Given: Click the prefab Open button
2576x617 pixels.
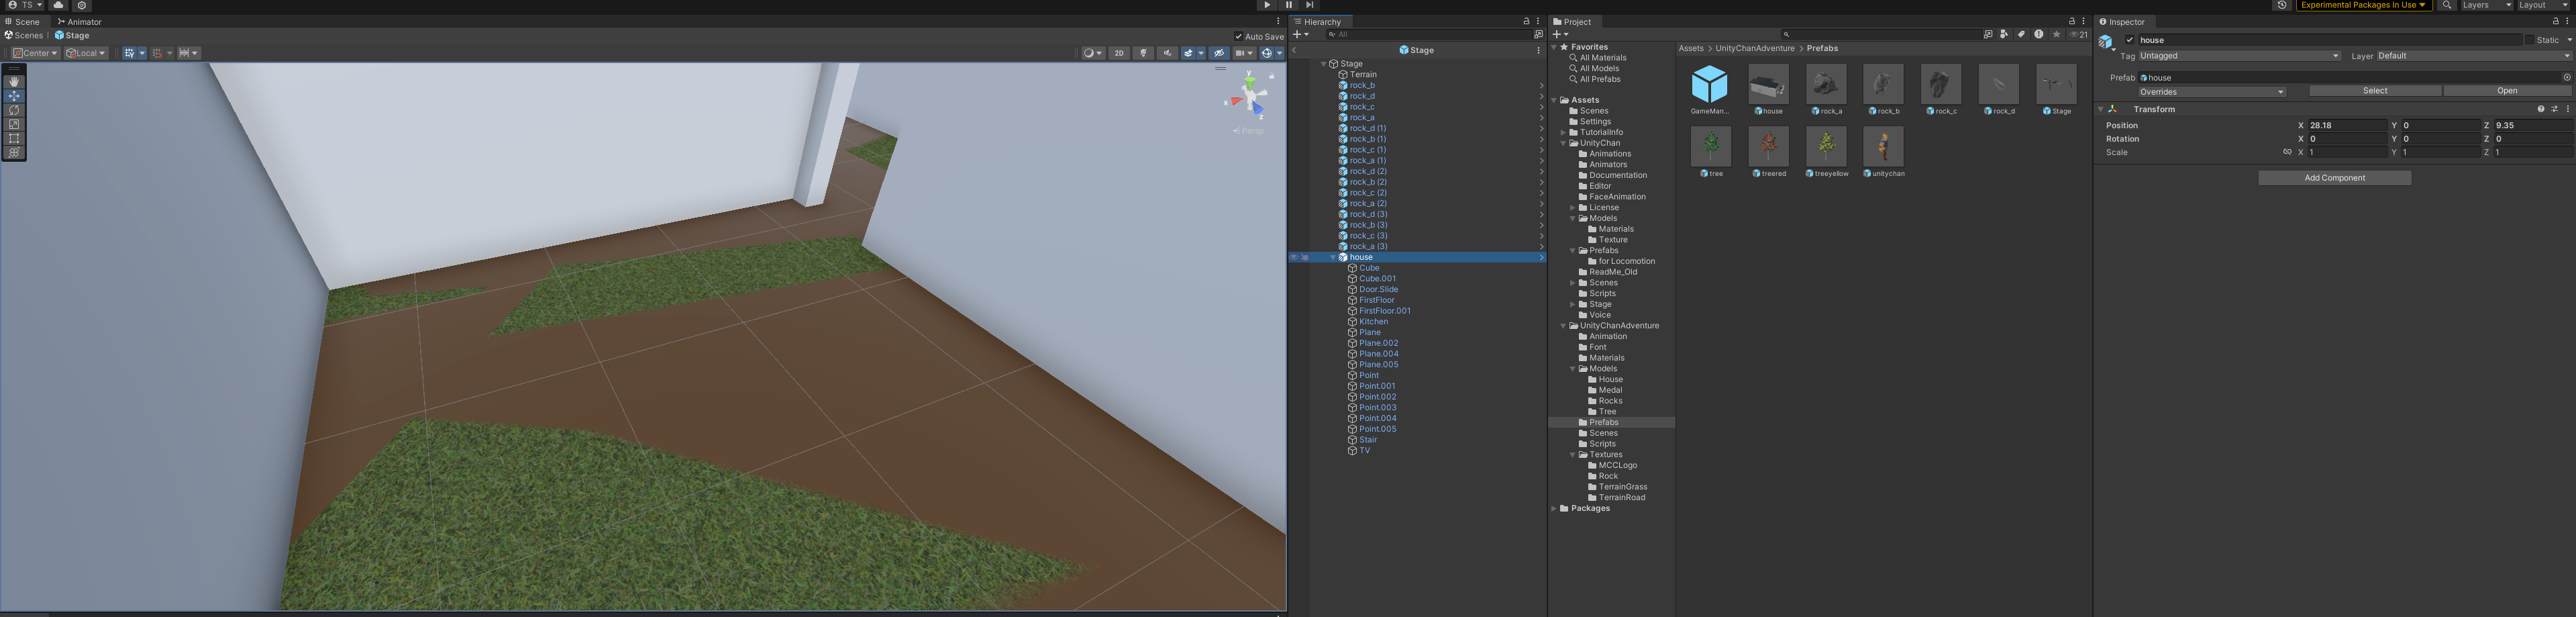Looking at the screenshot, I should point(2506,91).
